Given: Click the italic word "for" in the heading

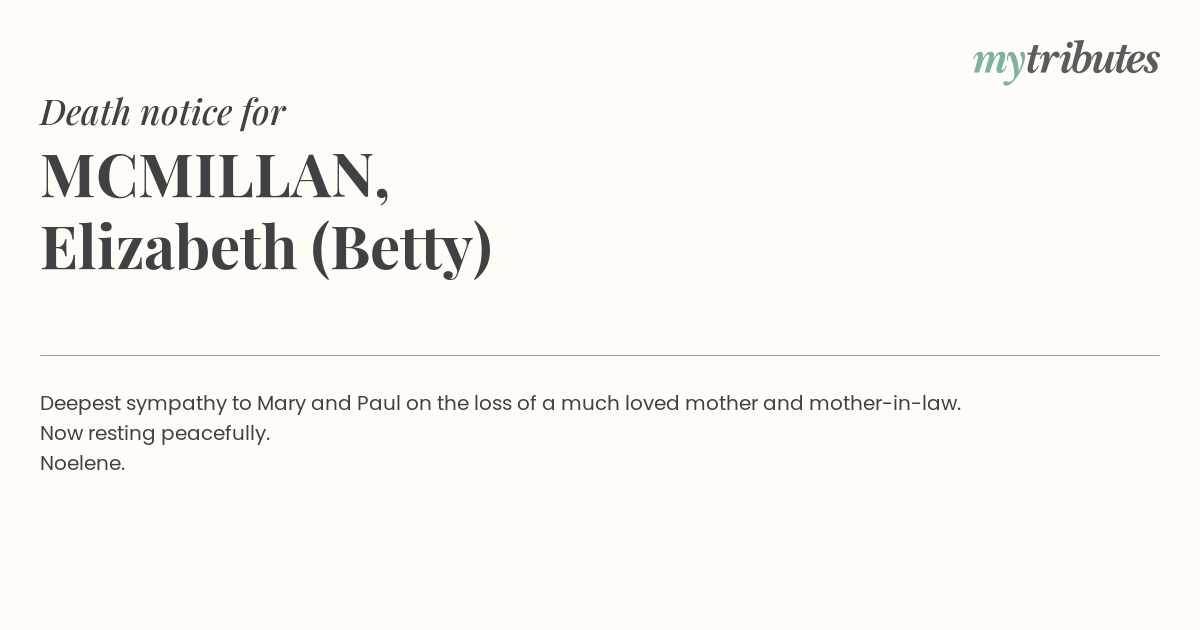Looking at the screenshot, I should (x=263, y=113).
